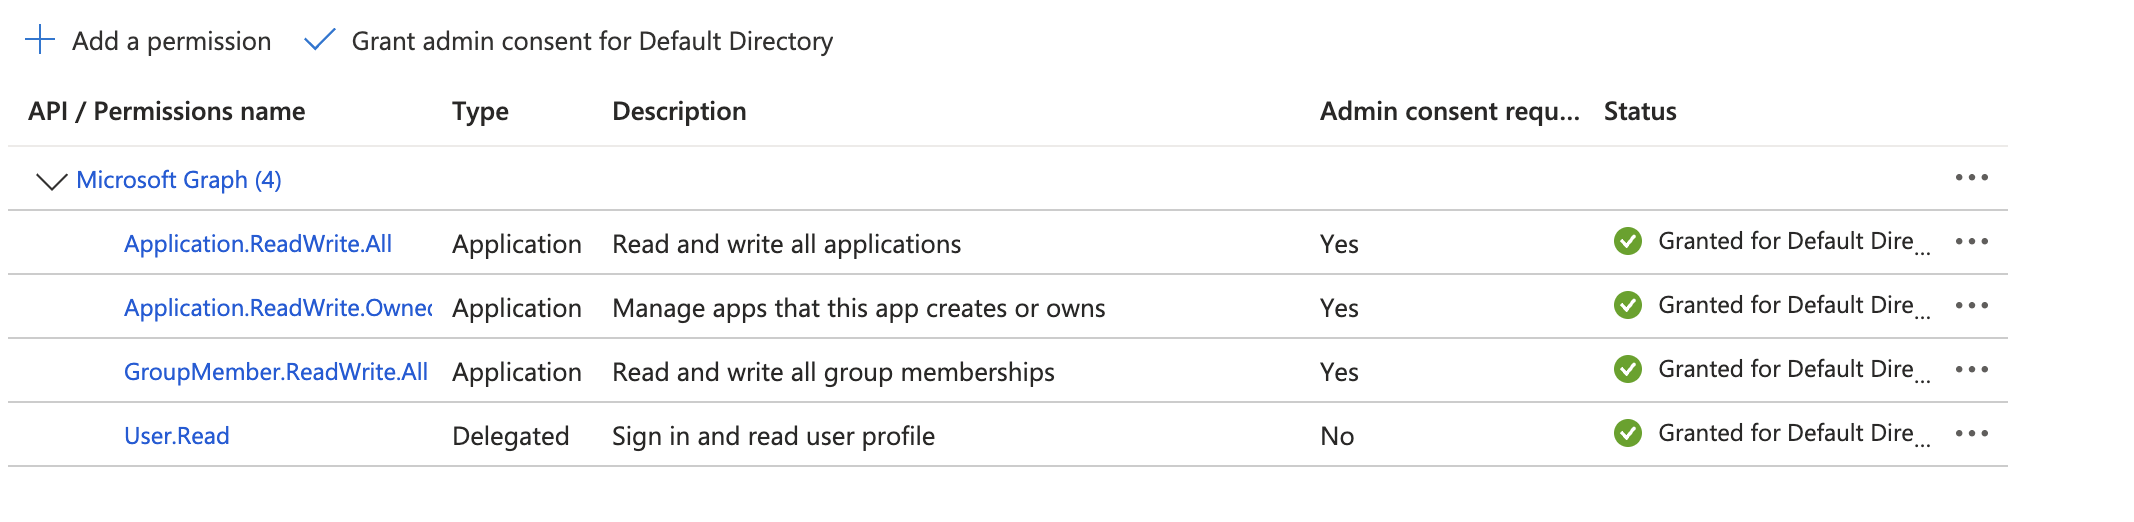Collapse the Microsoft Graph permissions group
The image size is (2134, 522).
coord(51,181)
